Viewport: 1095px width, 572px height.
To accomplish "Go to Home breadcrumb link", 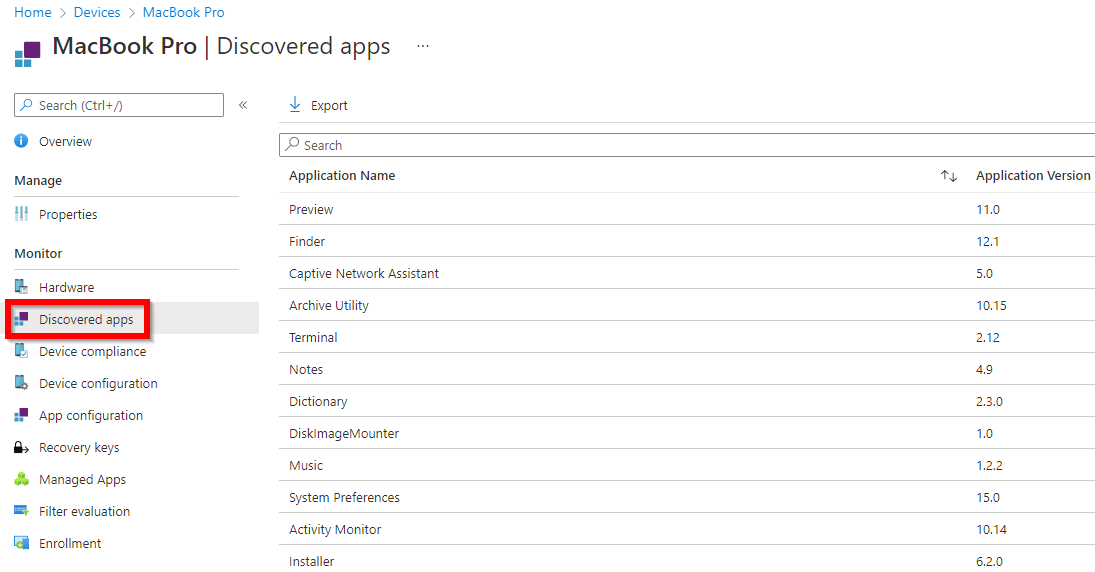I will [33, 12].
